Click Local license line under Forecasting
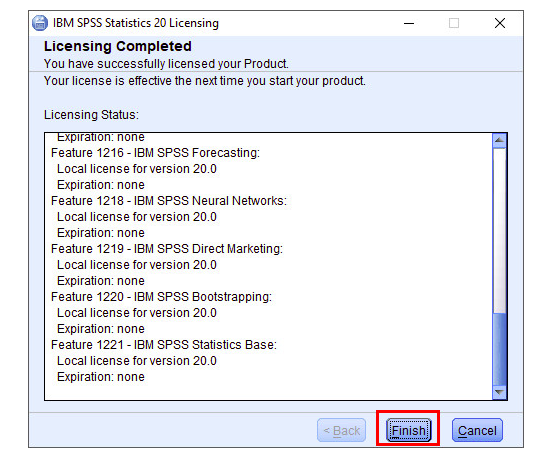Screen dimensions: 547x465 click(x=137, y=169)
